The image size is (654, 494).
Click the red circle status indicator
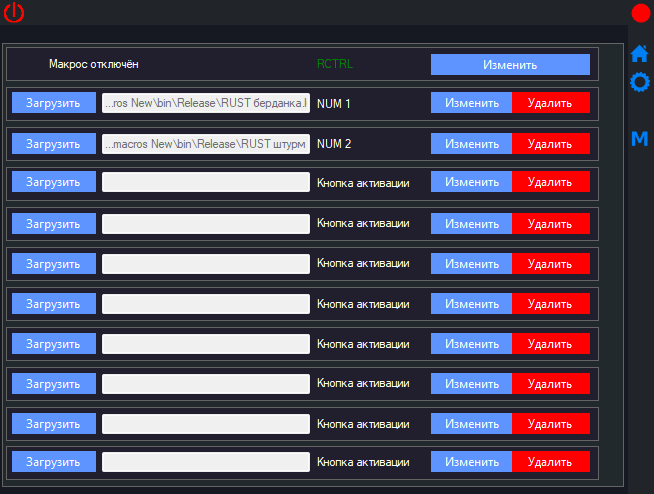click(x=641, y=13)
